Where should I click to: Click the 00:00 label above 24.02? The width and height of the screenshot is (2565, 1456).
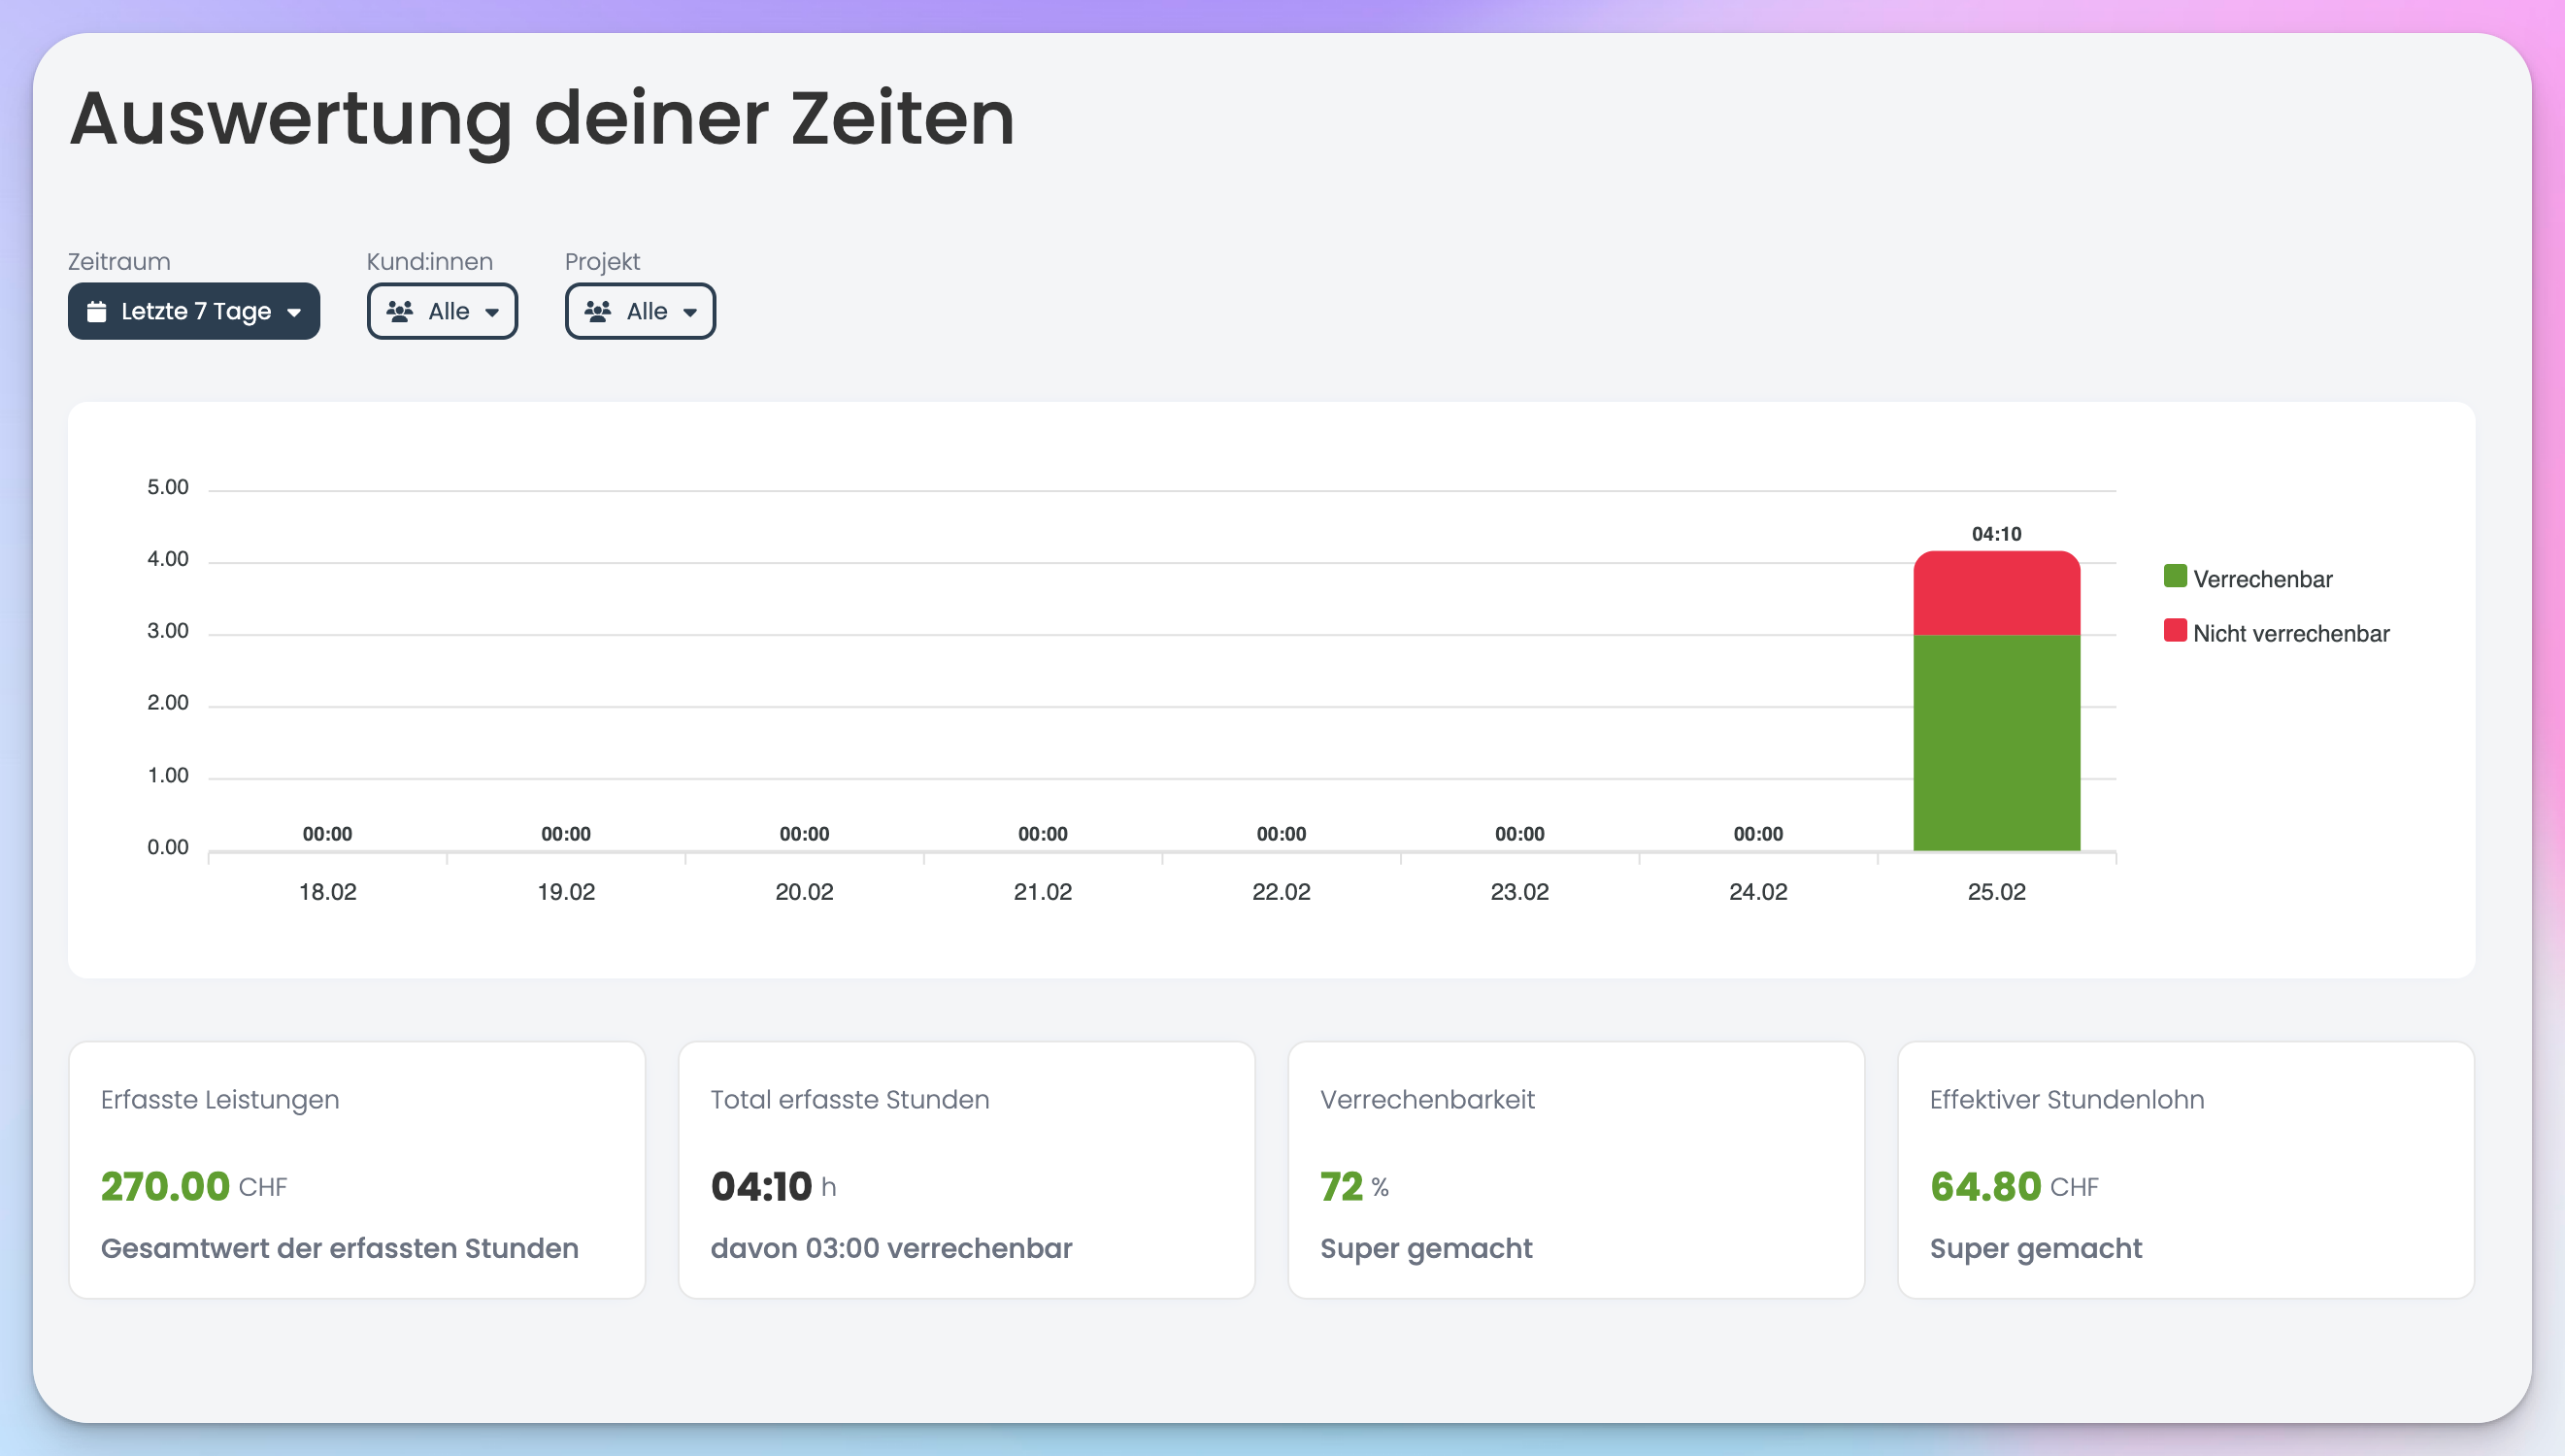click(x=1759, y=834)
